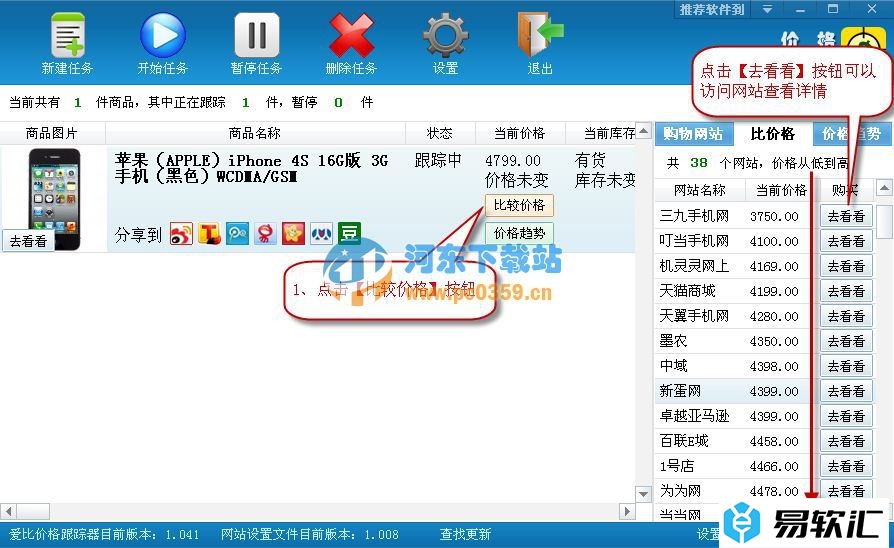Click the 商品名称 column header
The height and width of the screenshot is (548, 894).
255,133
